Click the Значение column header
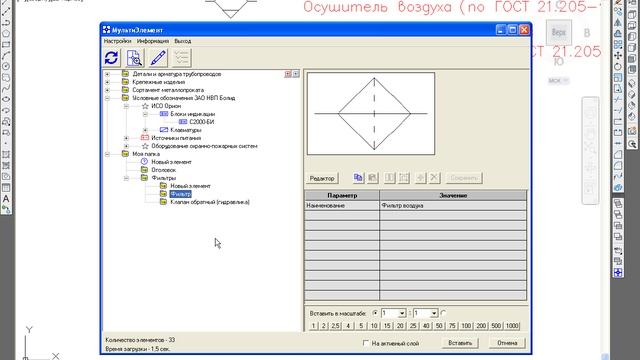The image size is (640, 360). click(x=453, y=196)
